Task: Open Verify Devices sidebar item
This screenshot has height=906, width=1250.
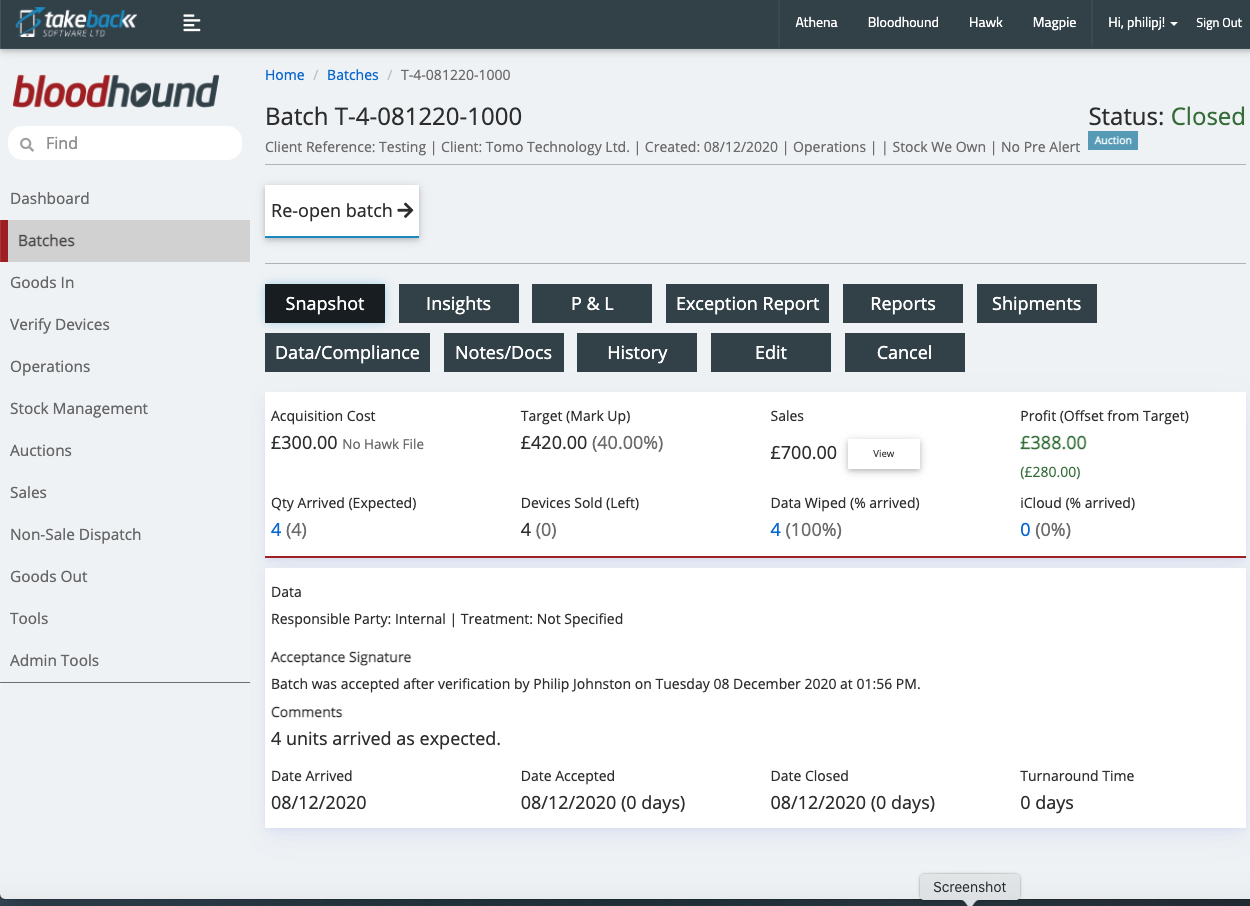Action: coord(125,324)
